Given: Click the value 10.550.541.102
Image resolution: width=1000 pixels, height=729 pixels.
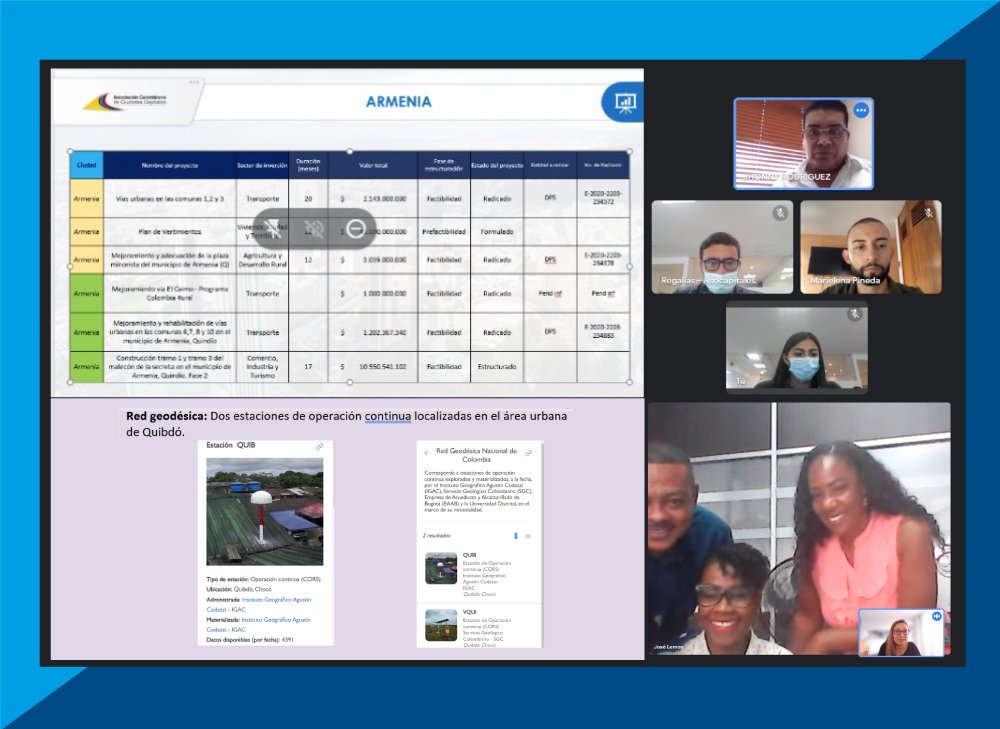Looking at the screenshot, I should (x=383, y=367).
